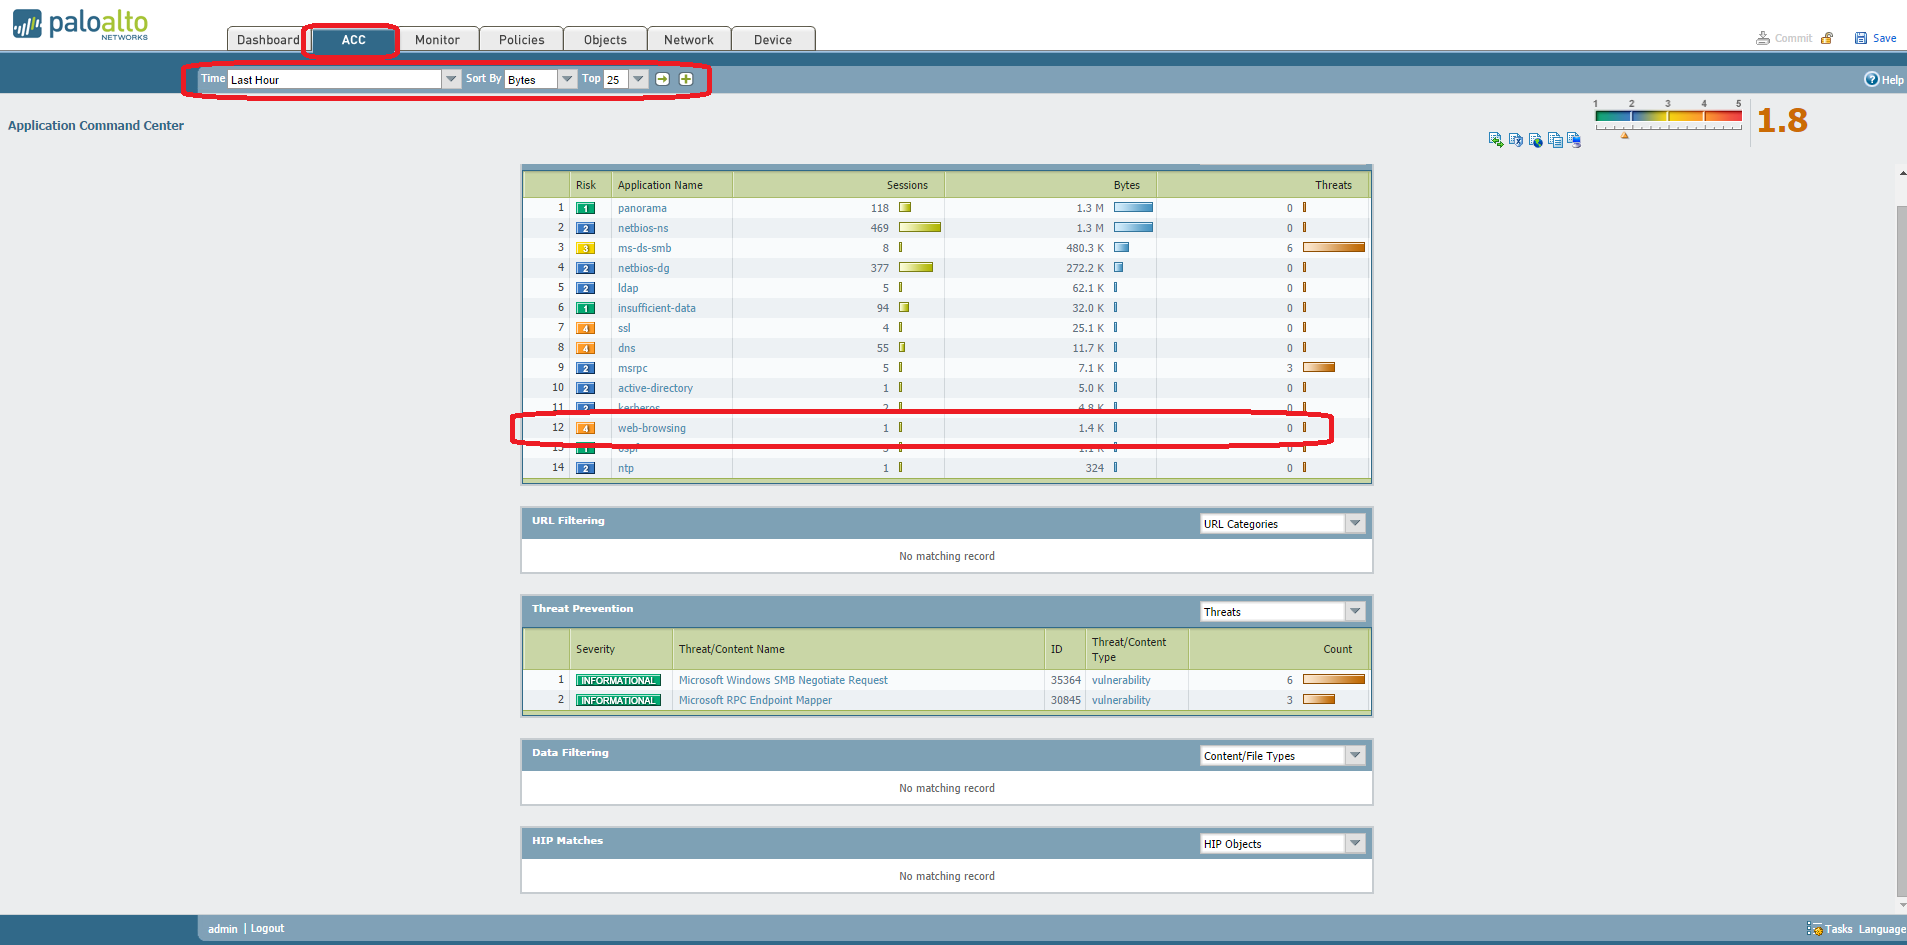Click the Save disk icon
This screenshot has width=1907, height=945.
point(1861,38)
